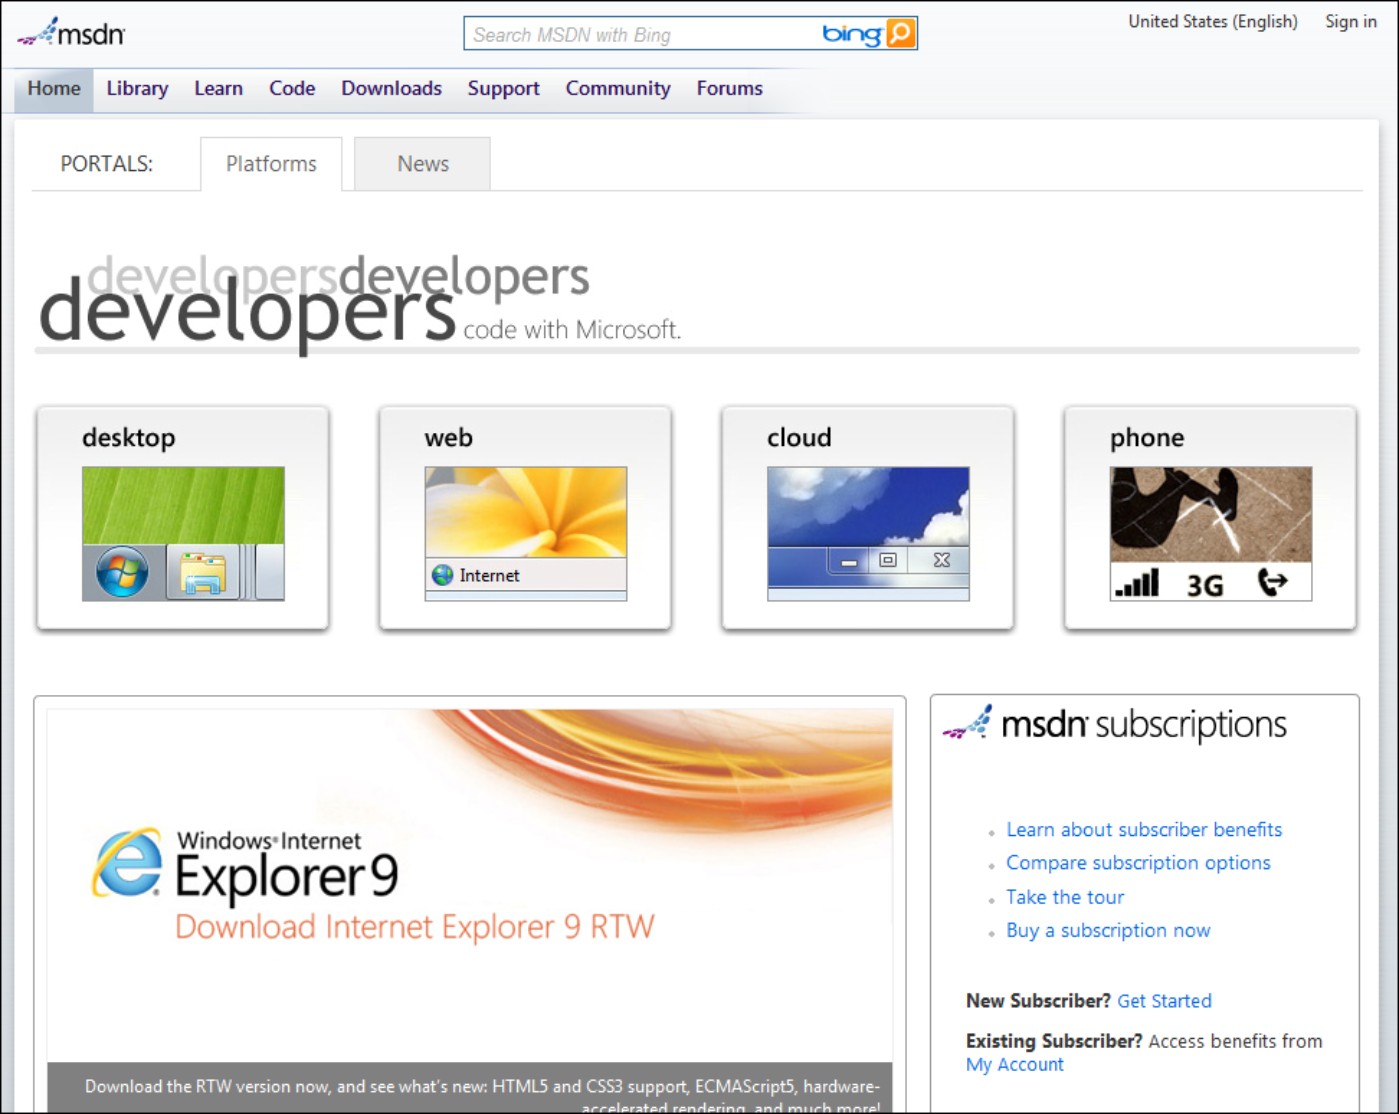The height and width of the screenshot is (1114, 1399).
Task: Open the Downloads menu item
Action: click(x=391, y=88)
